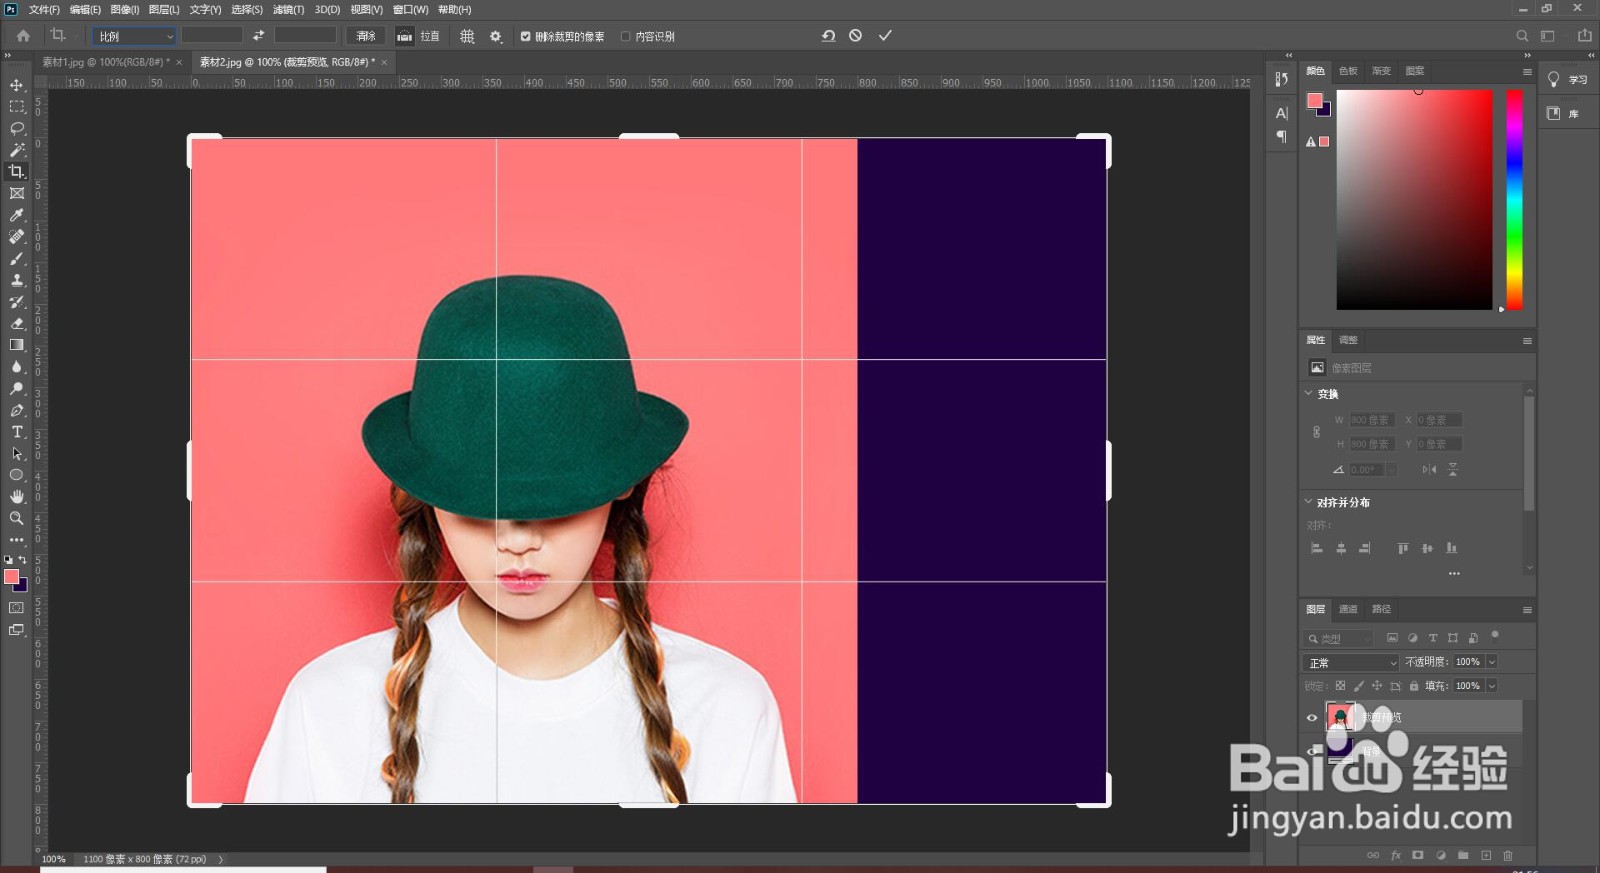Open the 比例 crop ratio dropdown
Viewport: 1600px width, 873px height.
(135, 36)
